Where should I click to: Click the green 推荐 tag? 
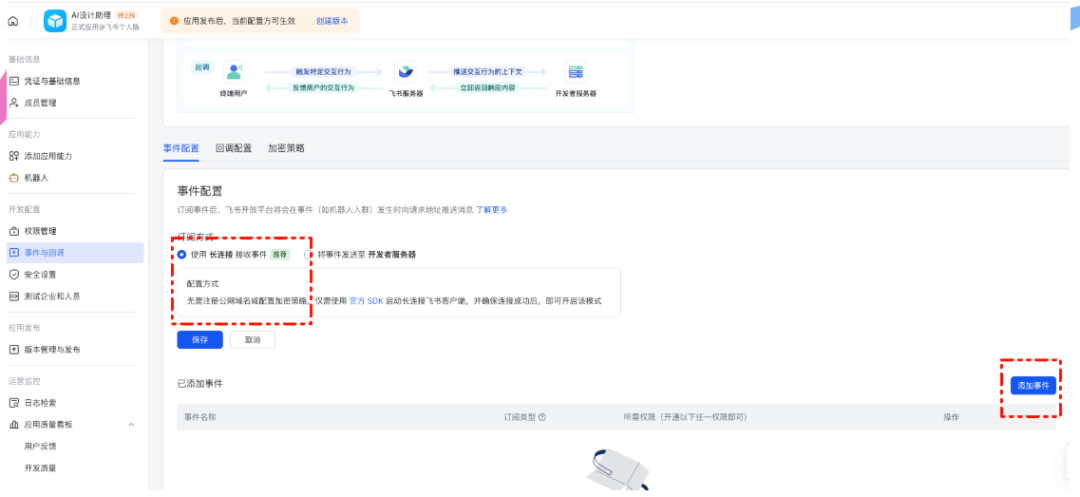click(x=279, y=254)
